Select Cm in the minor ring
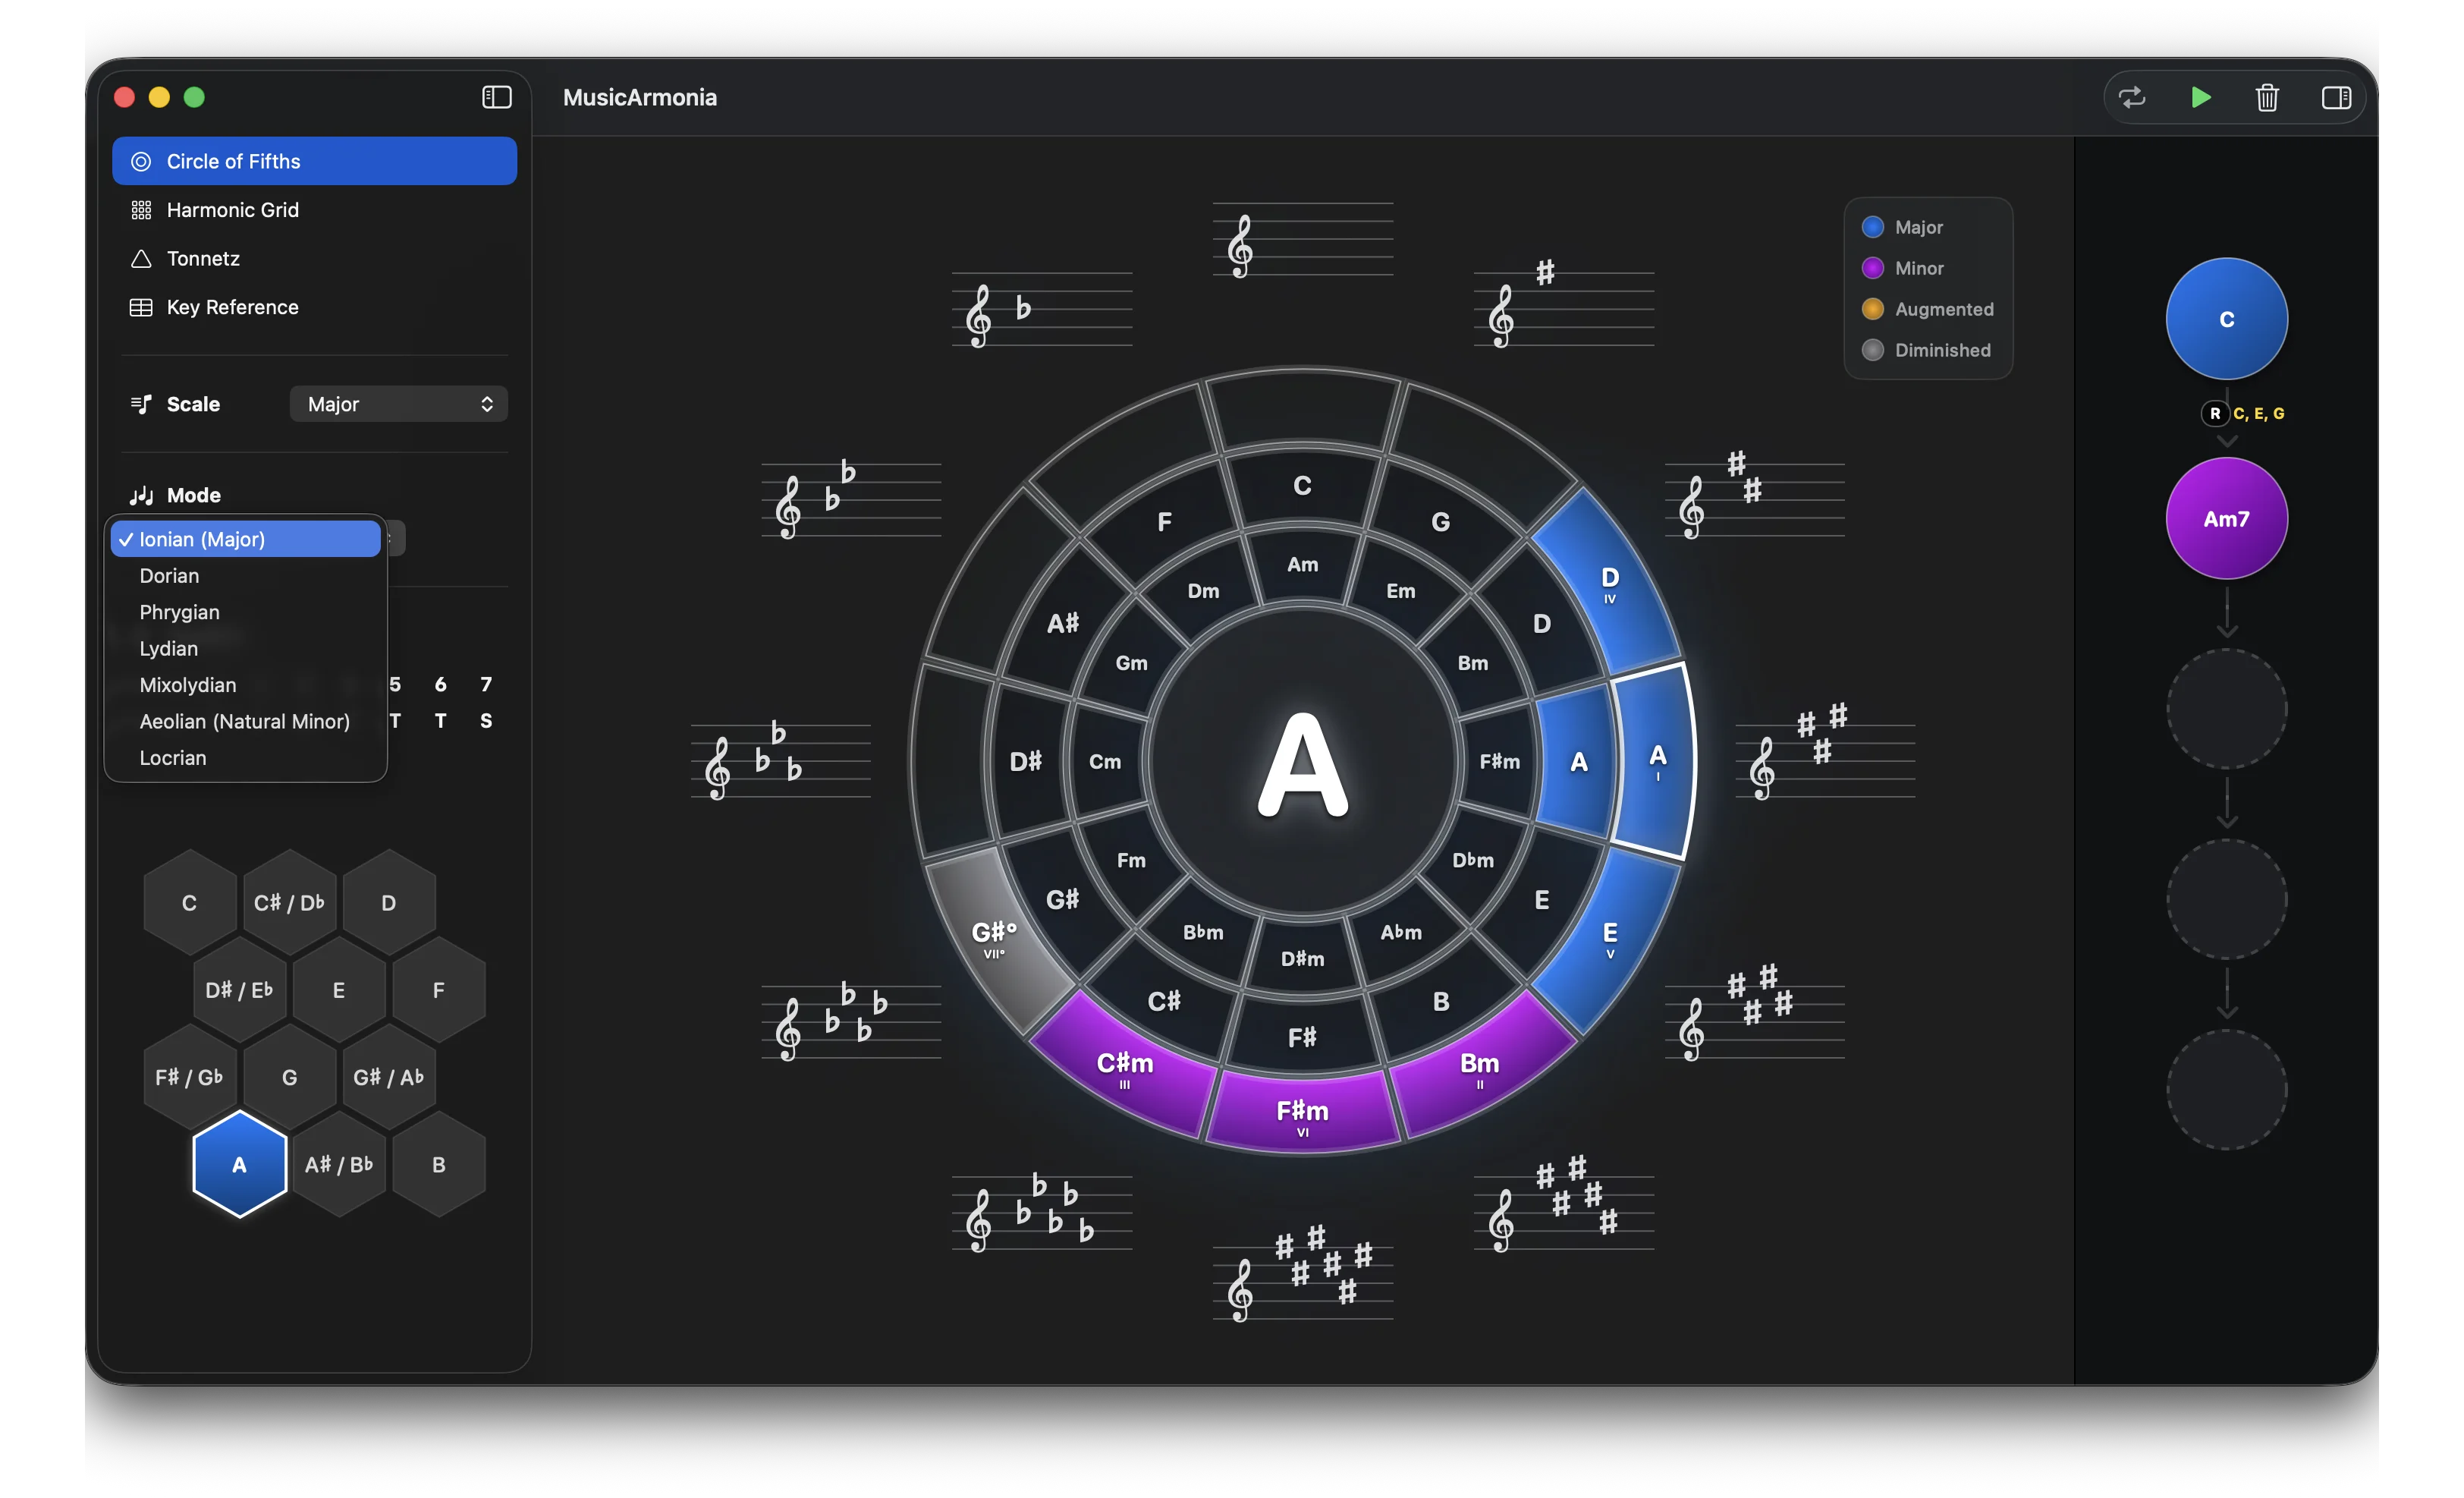 point(1105,762)
